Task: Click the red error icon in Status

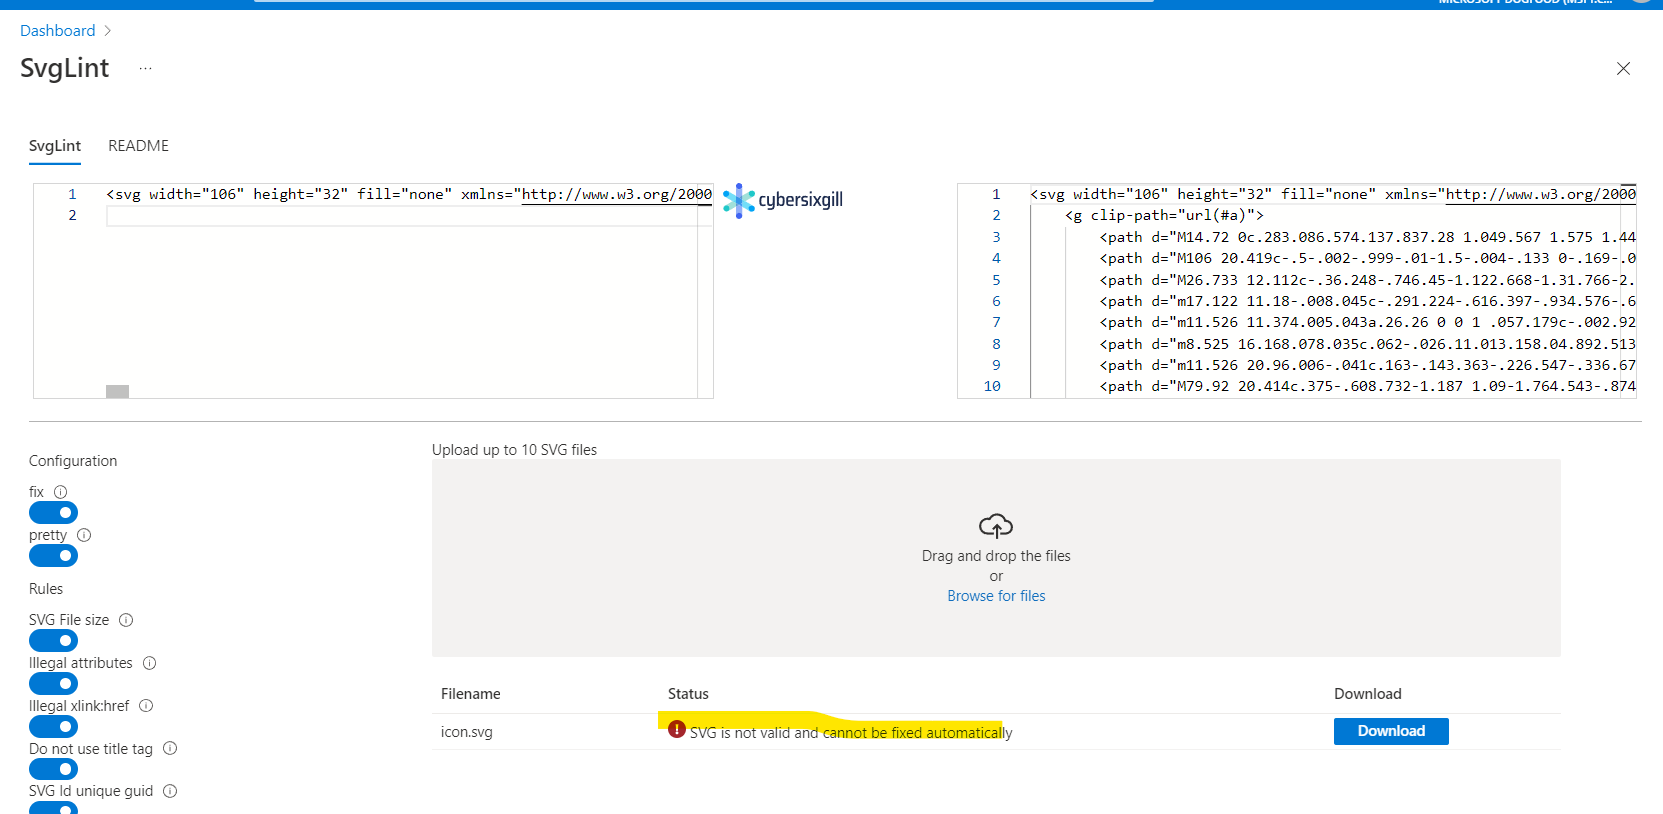Action: pyautogui.click(x=677, y=730)
